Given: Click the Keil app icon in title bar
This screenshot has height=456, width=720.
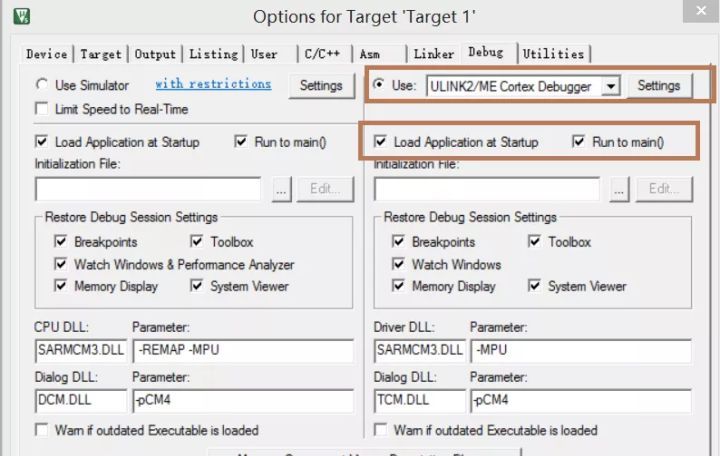Looking at the screenshot, I should click(23, 16).
